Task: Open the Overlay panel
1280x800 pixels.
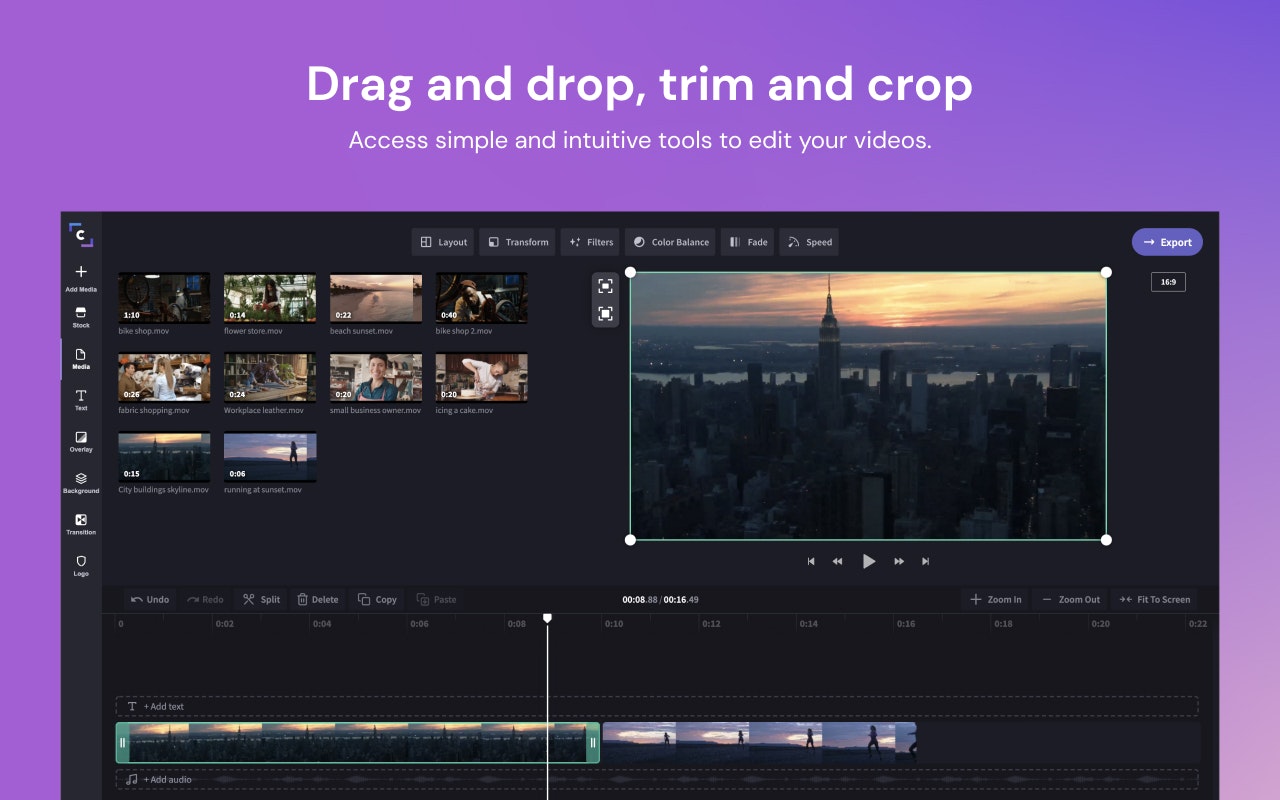Action: [80, 442]
